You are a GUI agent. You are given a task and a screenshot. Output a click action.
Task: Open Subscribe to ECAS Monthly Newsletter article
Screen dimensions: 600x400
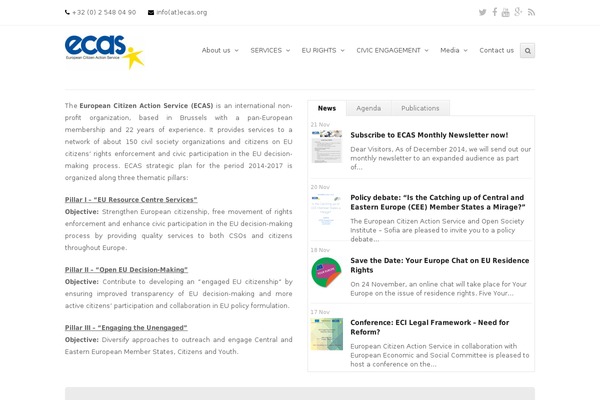click(x=429, y=135)
